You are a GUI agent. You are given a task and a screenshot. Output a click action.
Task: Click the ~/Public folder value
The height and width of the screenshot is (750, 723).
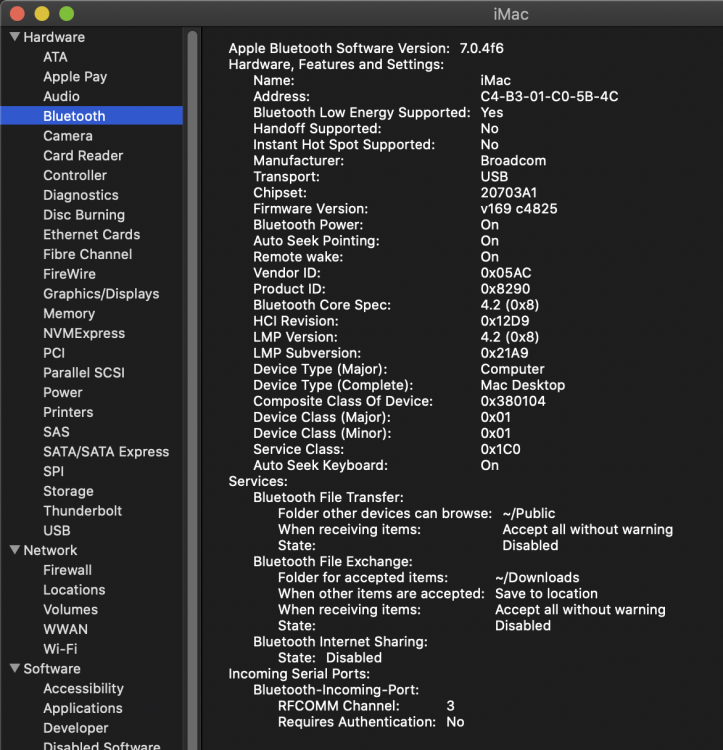[x=529, y=514]
